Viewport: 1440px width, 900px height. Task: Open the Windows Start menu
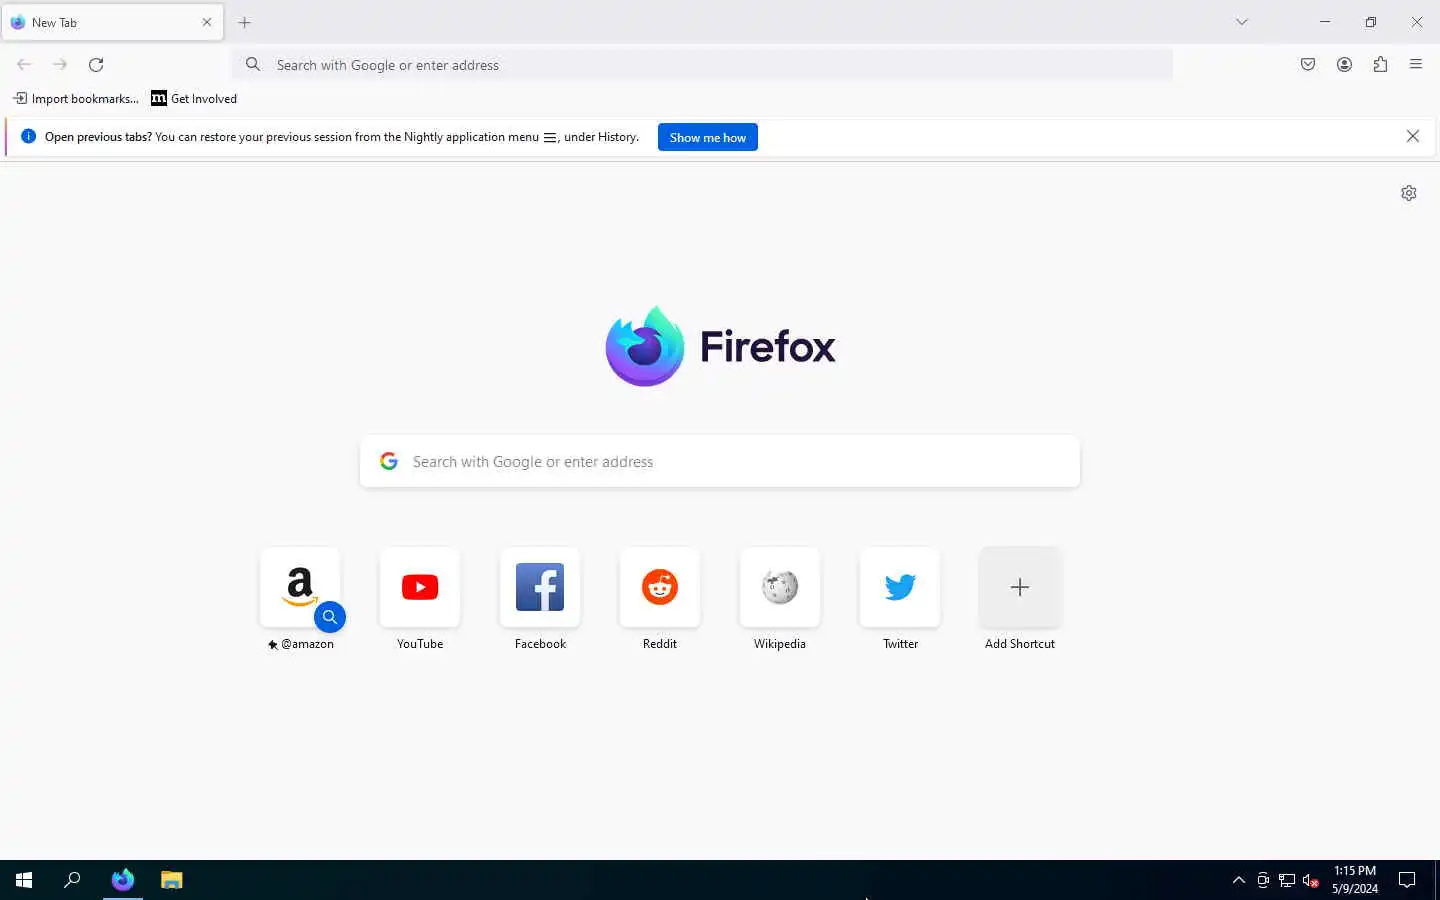[24, 880]
